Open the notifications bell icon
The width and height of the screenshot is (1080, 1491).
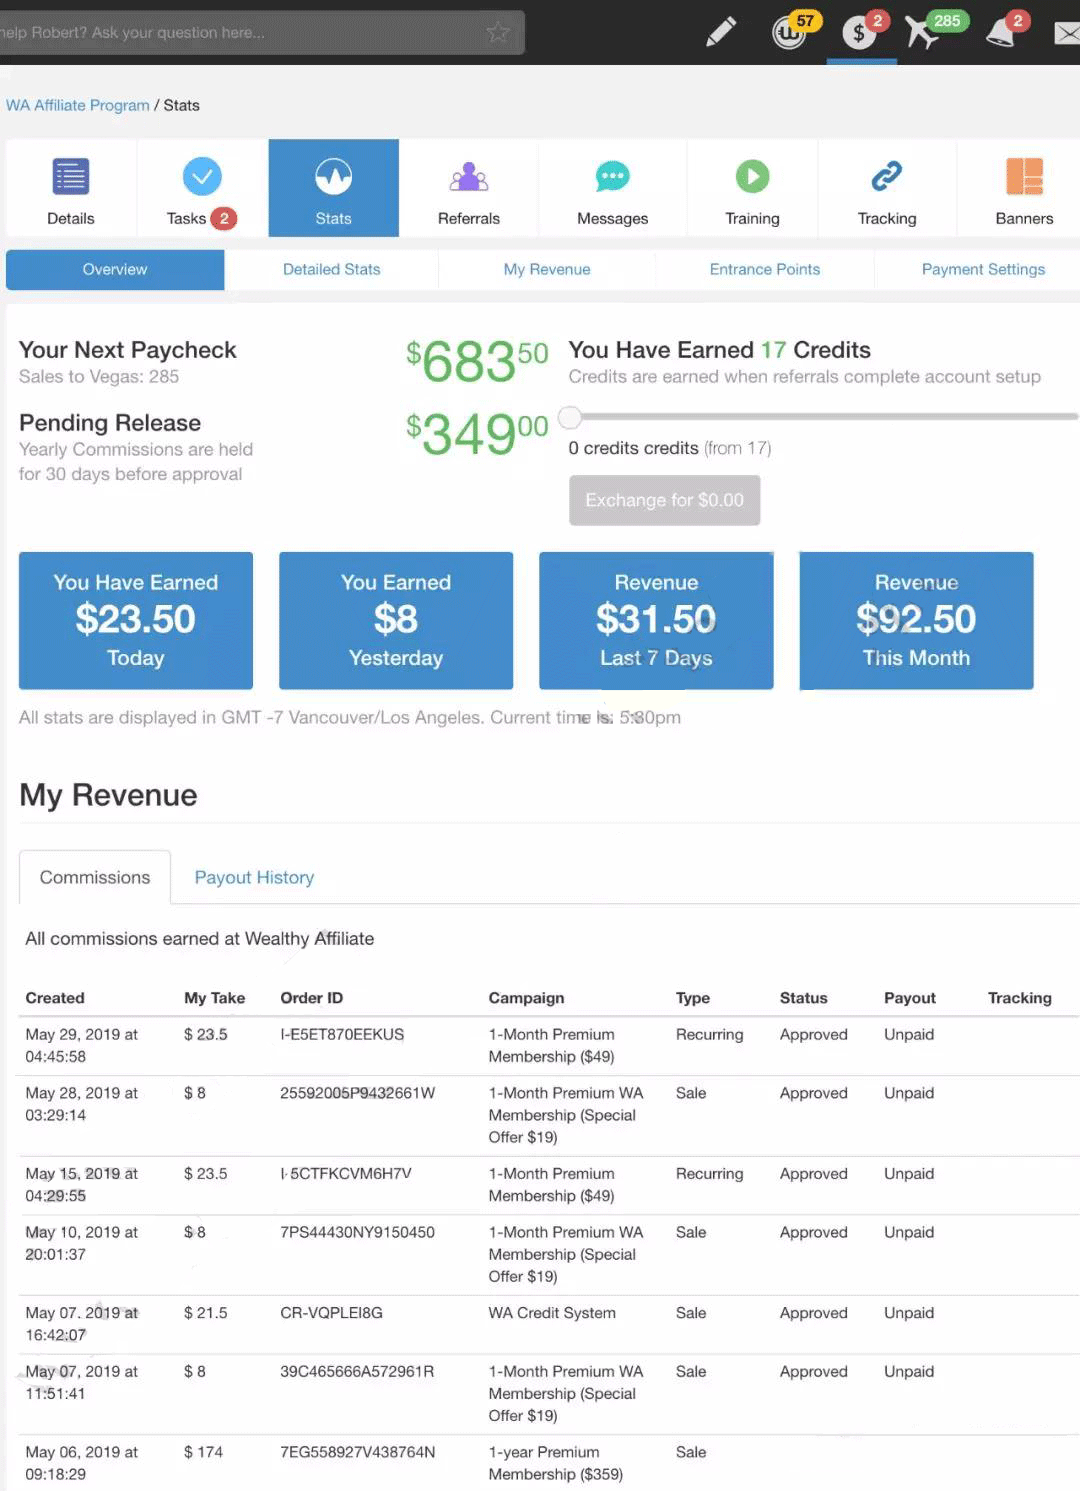[x=1001, y=32]
